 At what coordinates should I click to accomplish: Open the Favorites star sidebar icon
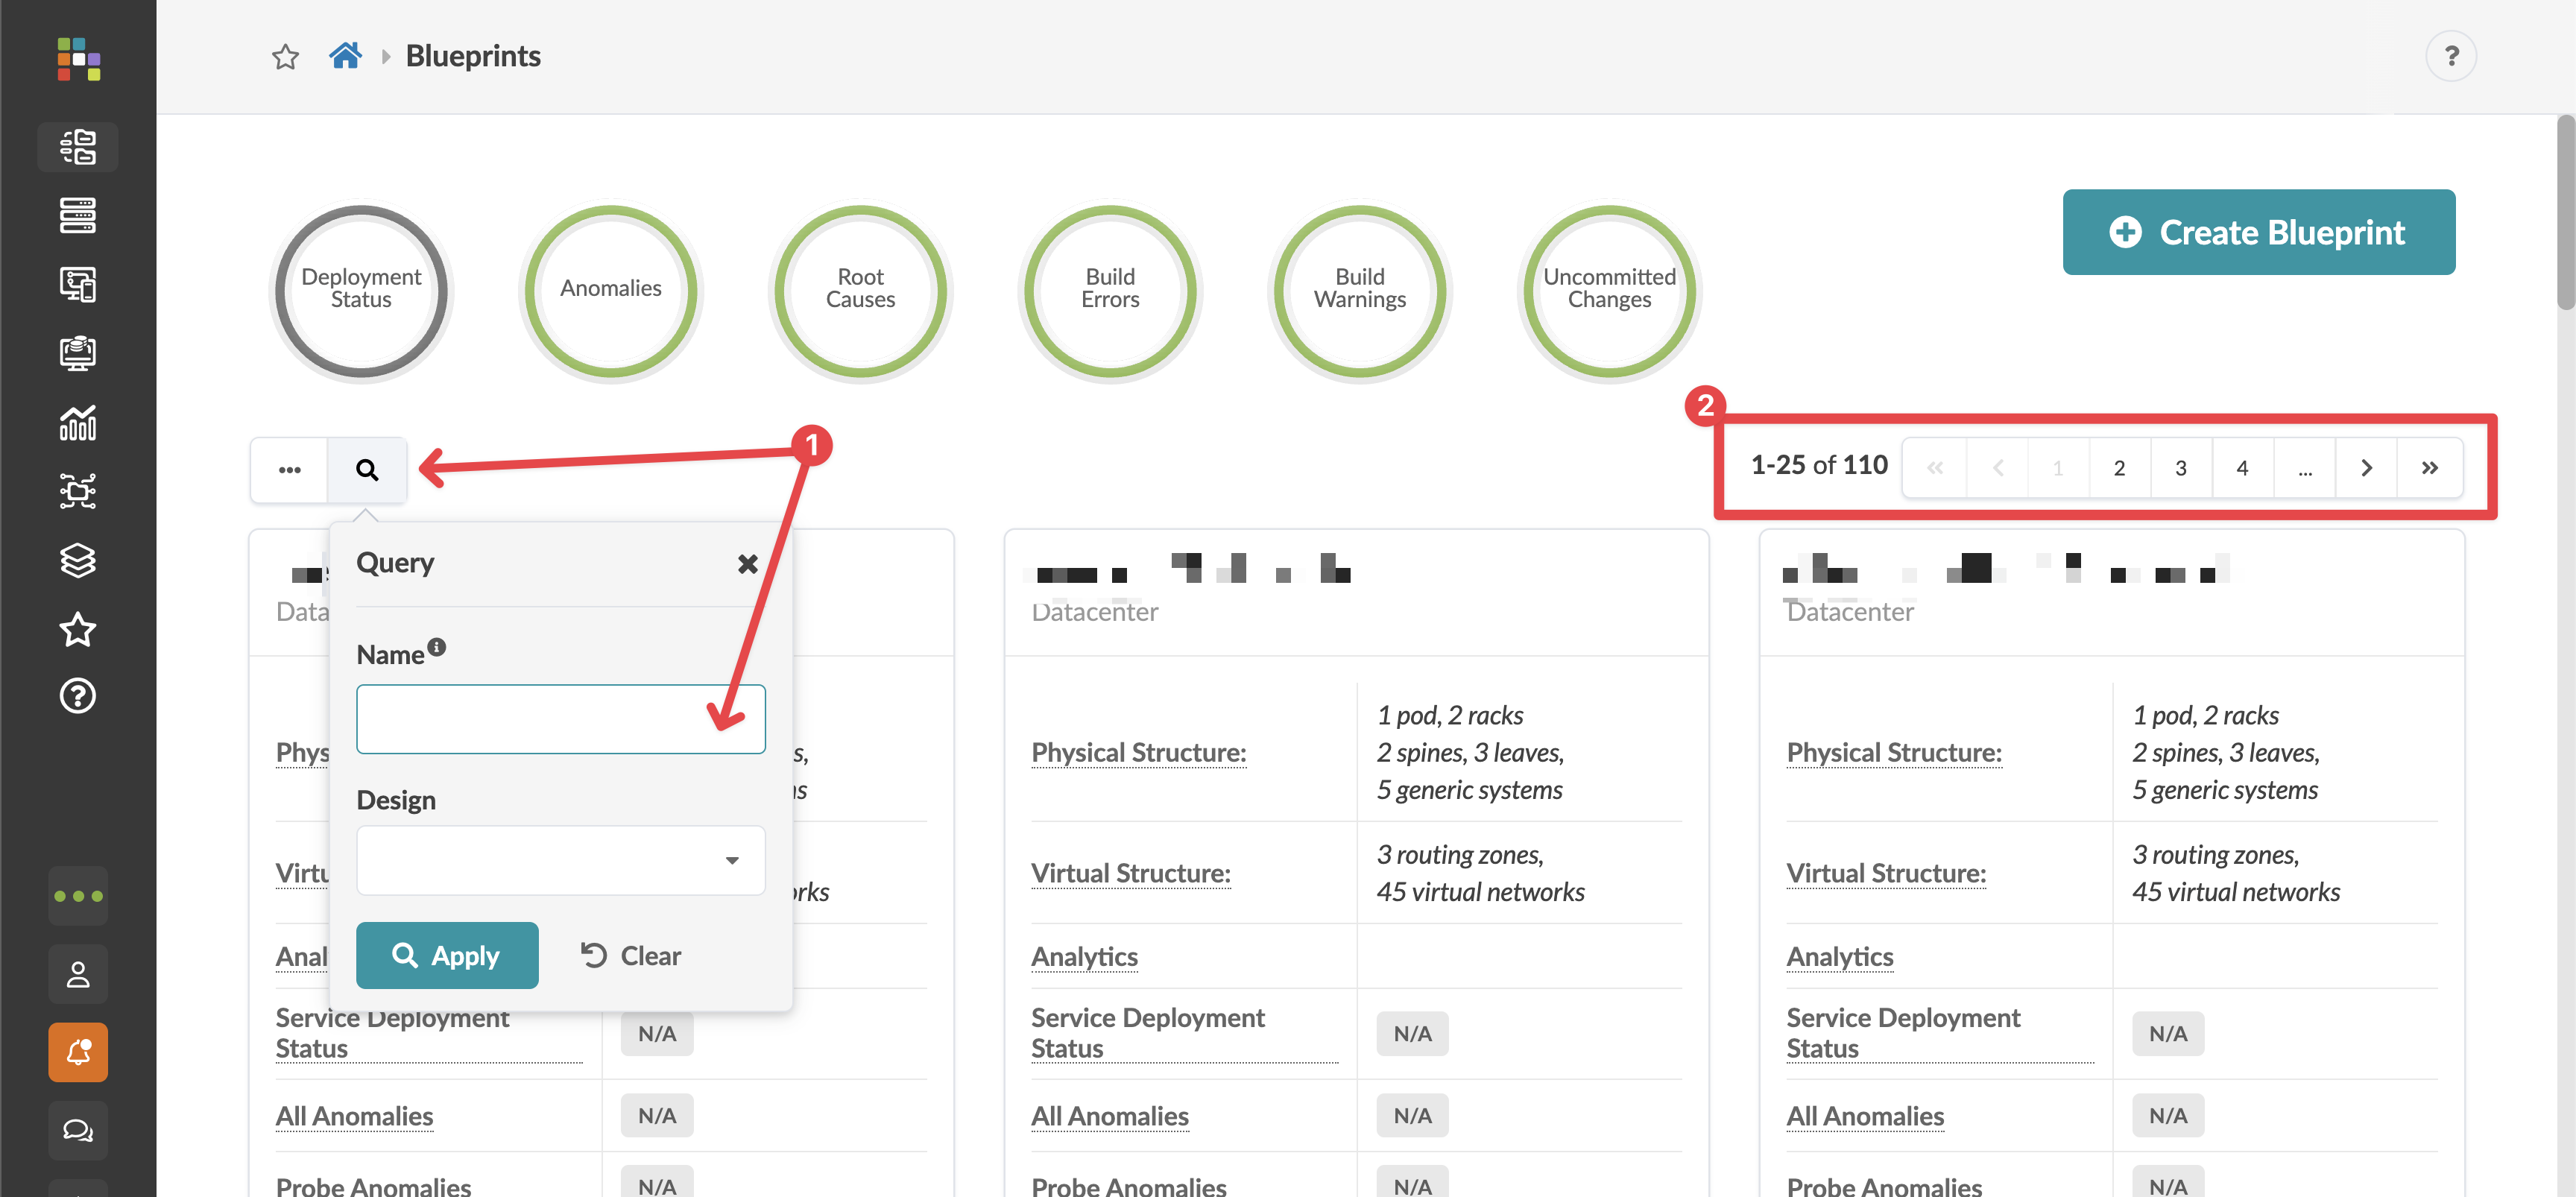pos(78,629)
